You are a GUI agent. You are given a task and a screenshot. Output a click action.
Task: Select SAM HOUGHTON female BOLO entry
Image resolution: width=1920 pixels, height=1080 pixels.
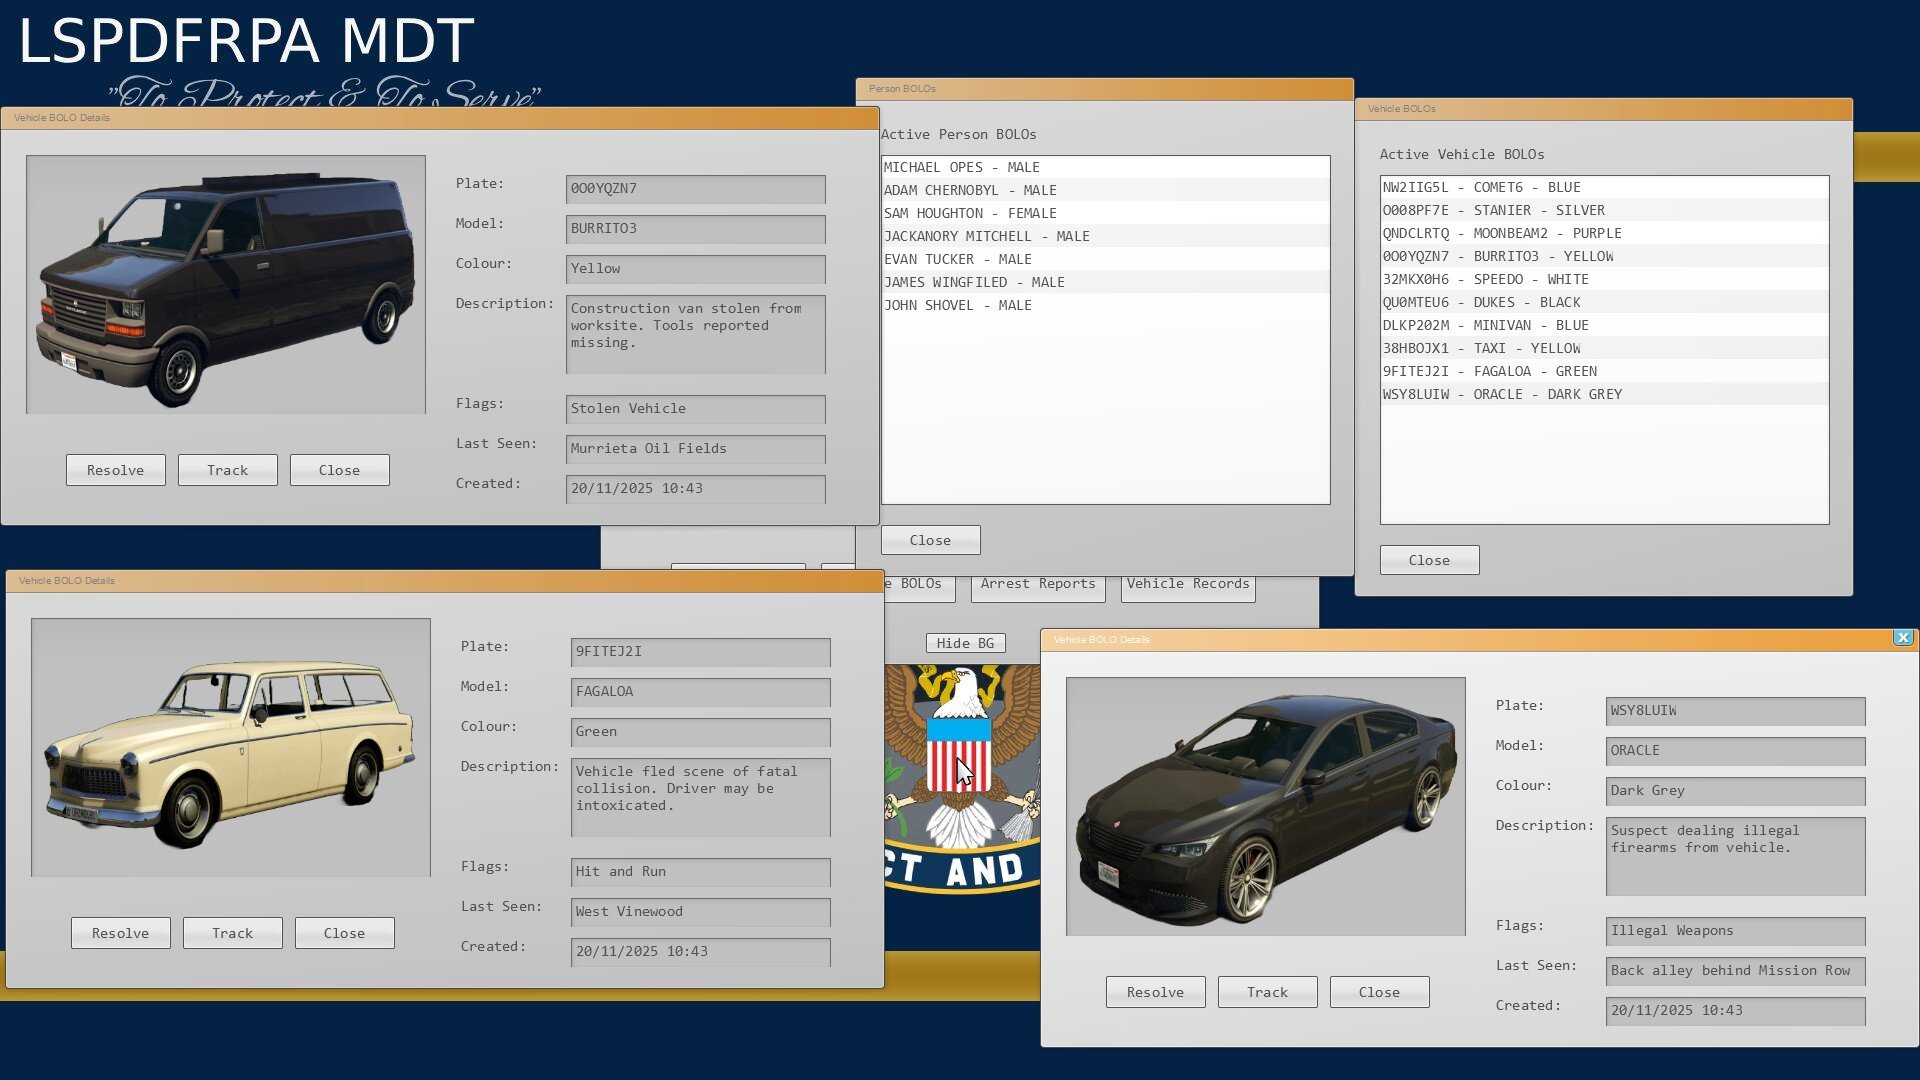coord(969,213)
